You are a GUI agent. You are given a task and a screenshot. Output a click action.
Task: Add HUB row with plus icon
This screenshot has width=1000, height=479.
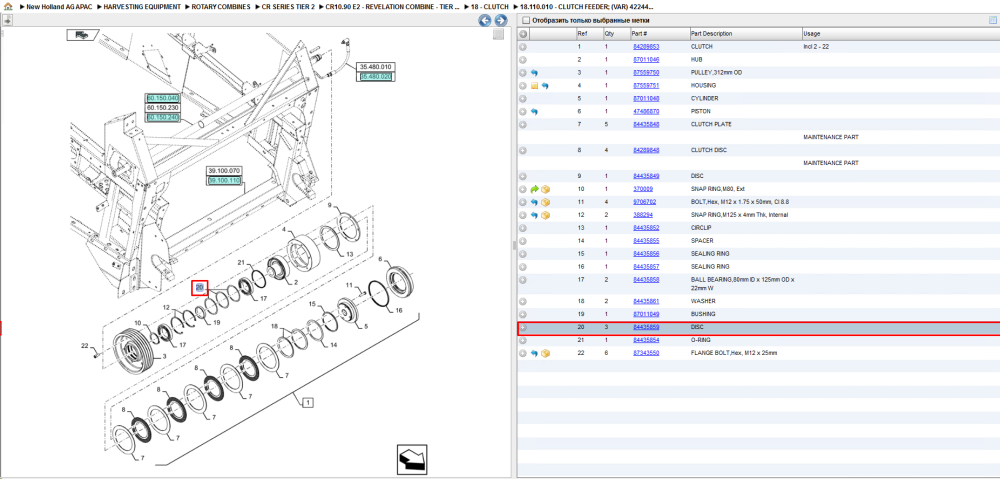pos(523,59)
